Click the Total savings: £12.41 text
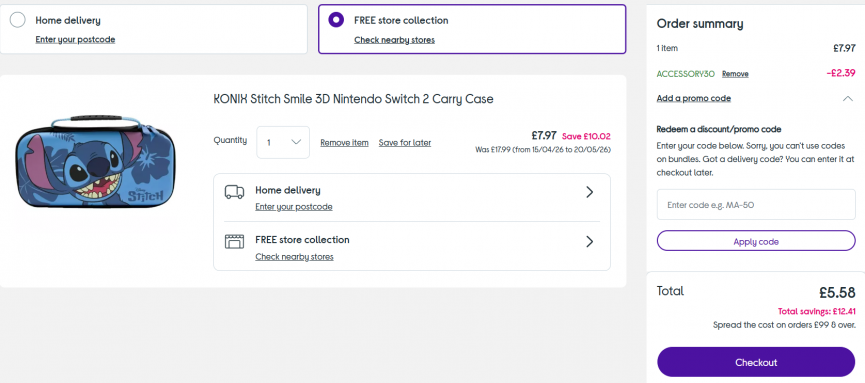Image resolution: width=865 pixels, height=383 pixels. [x=816, y=311]
